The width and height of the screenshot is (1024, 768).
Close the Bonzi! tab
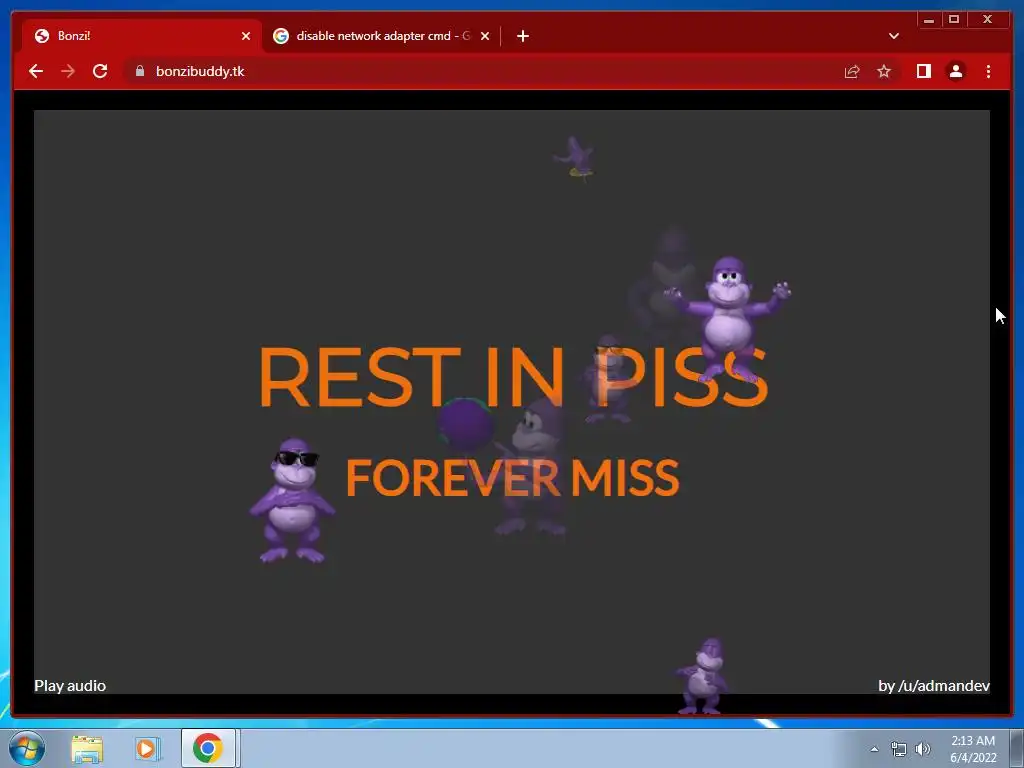pos(246,36)
